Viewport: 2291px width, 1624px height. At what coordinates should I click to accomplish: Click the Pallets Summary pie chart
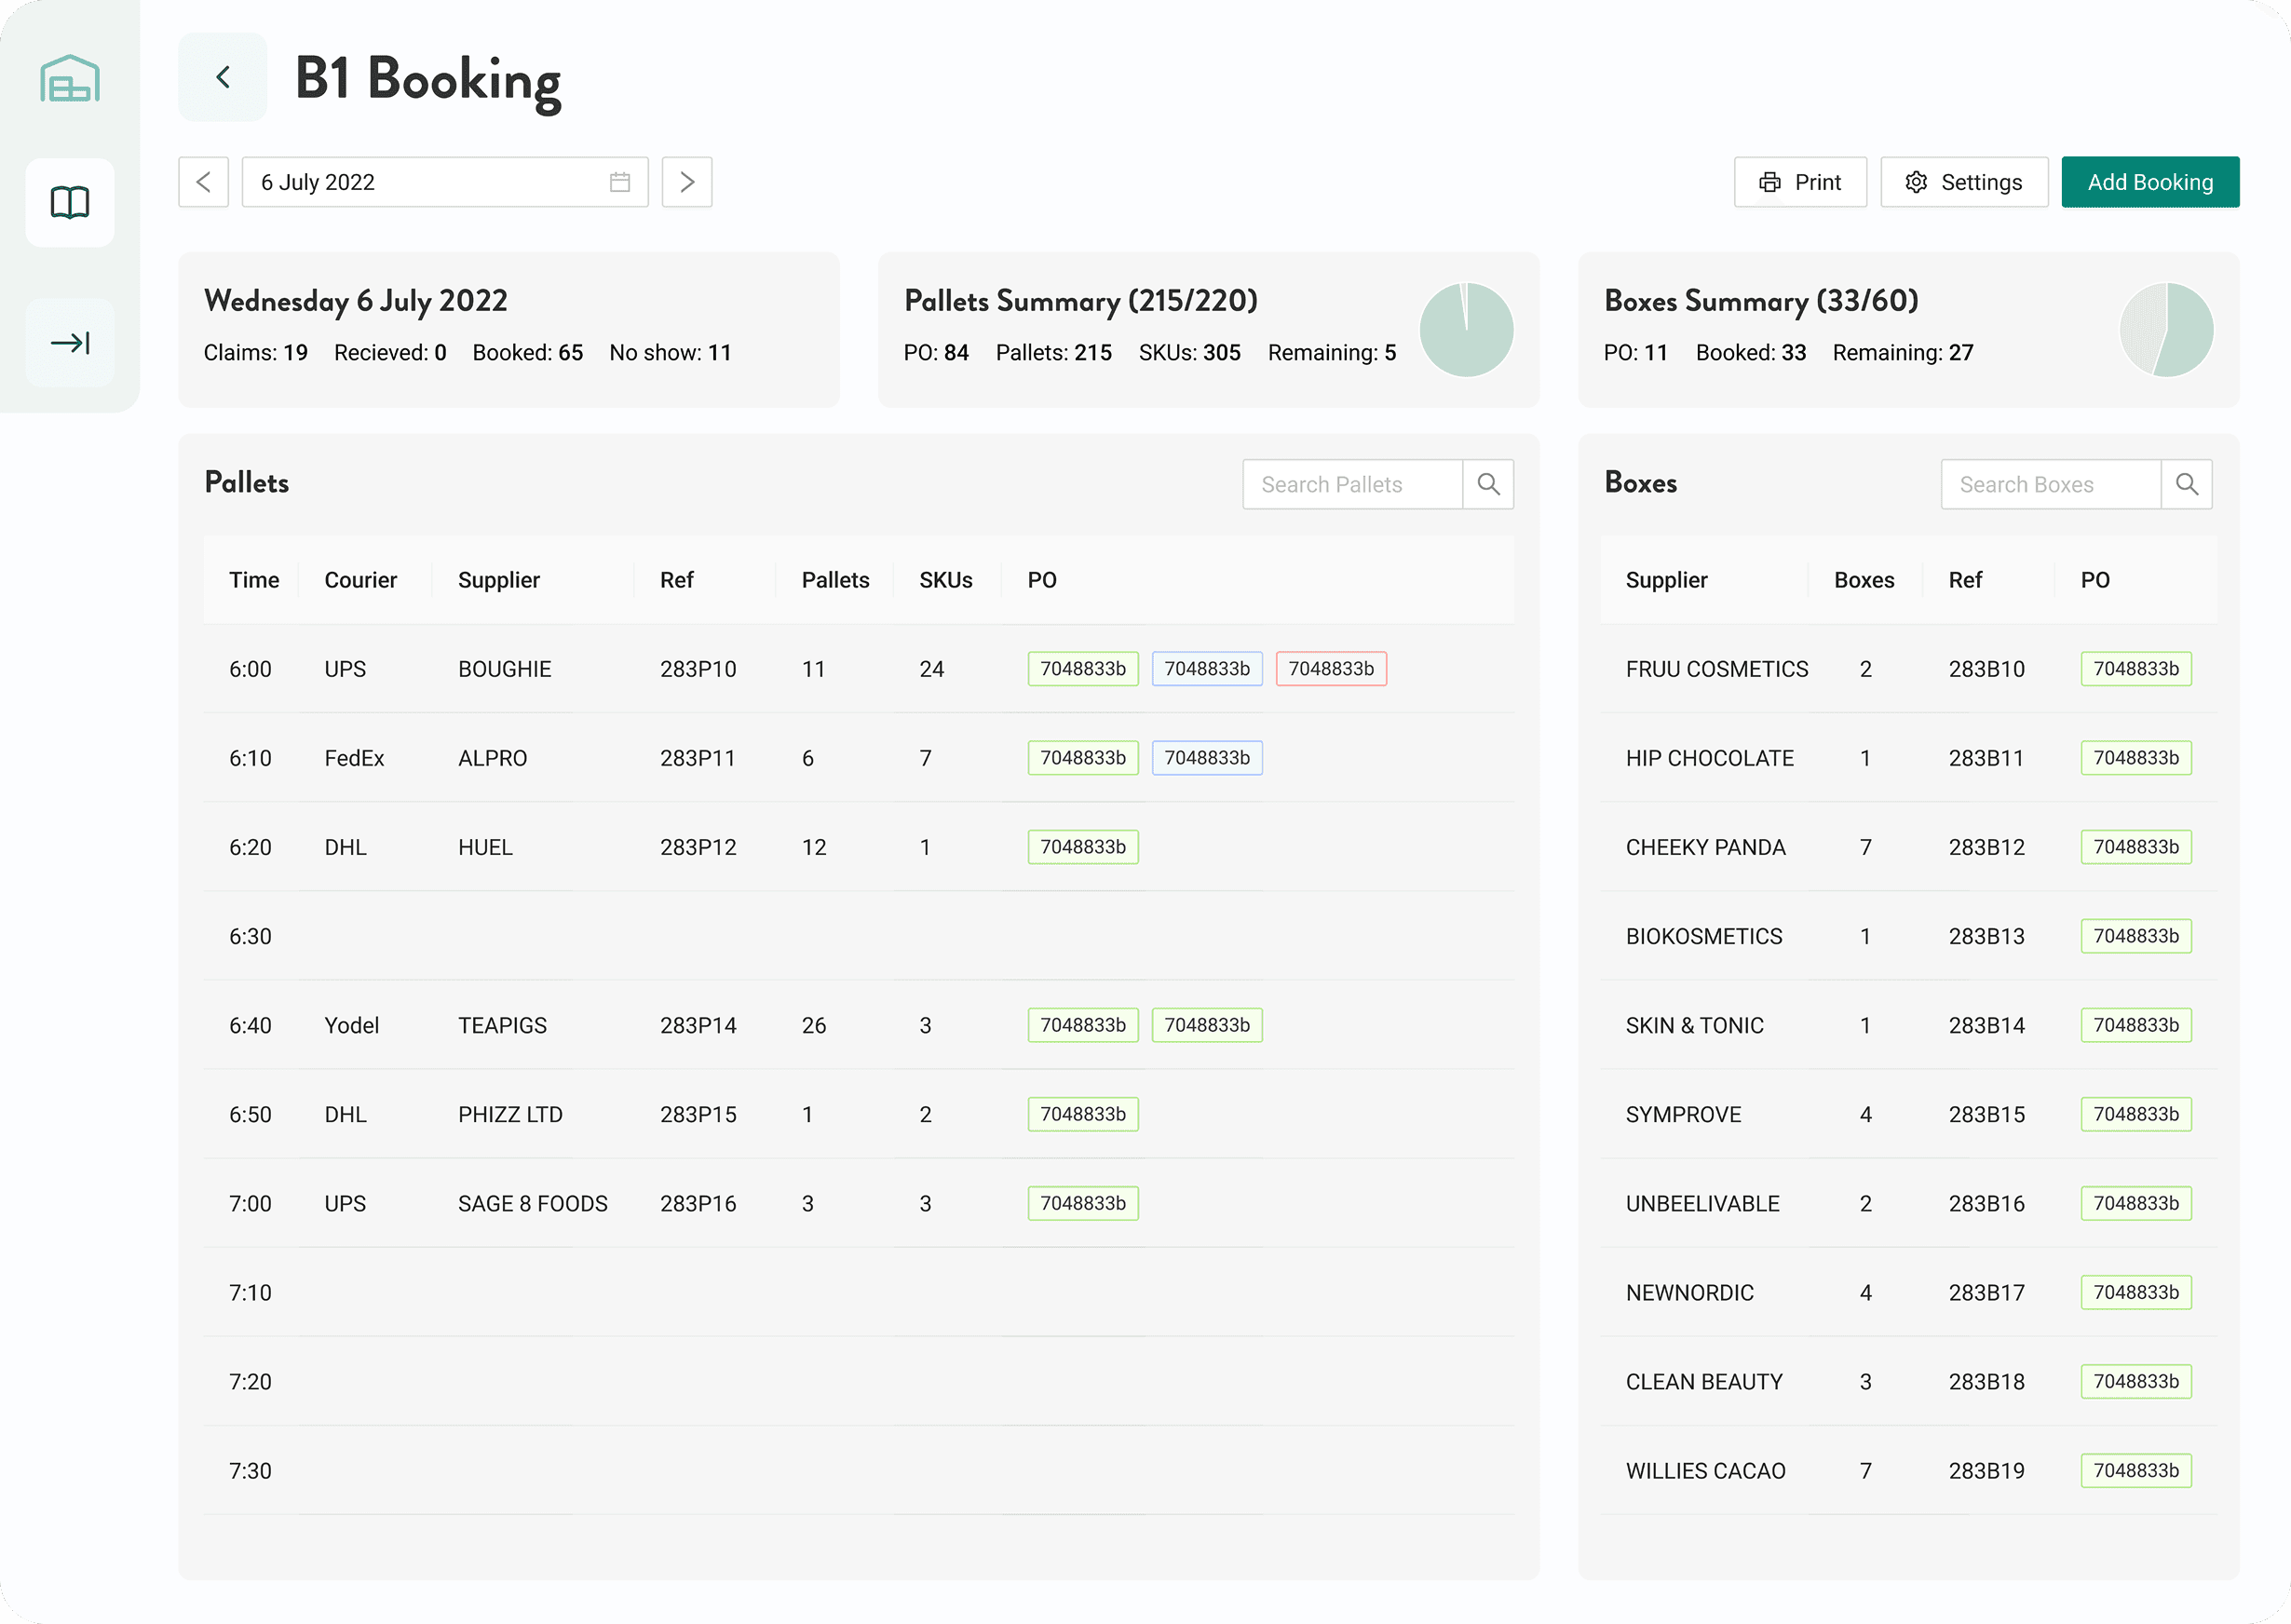(x=1466, y=330)
